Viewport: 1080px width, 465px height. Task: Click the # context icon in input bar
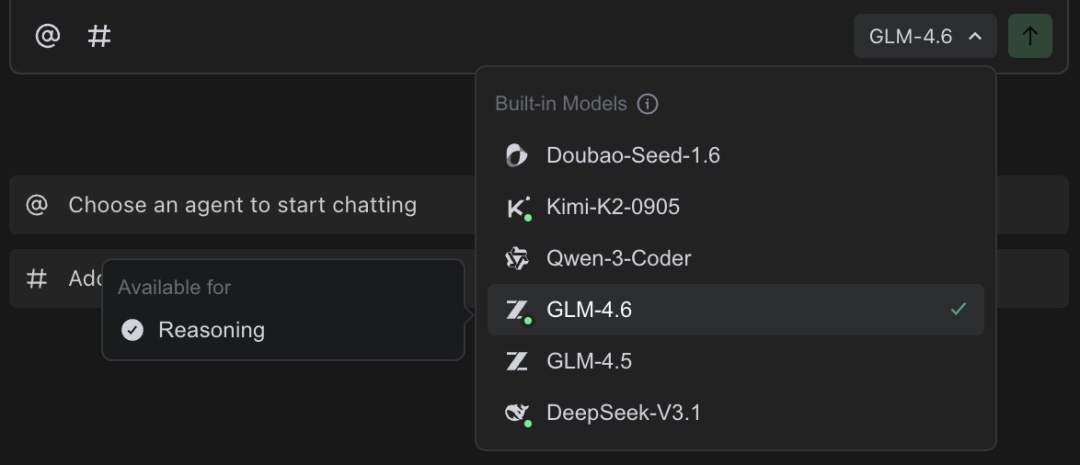(x=99, y=36)
